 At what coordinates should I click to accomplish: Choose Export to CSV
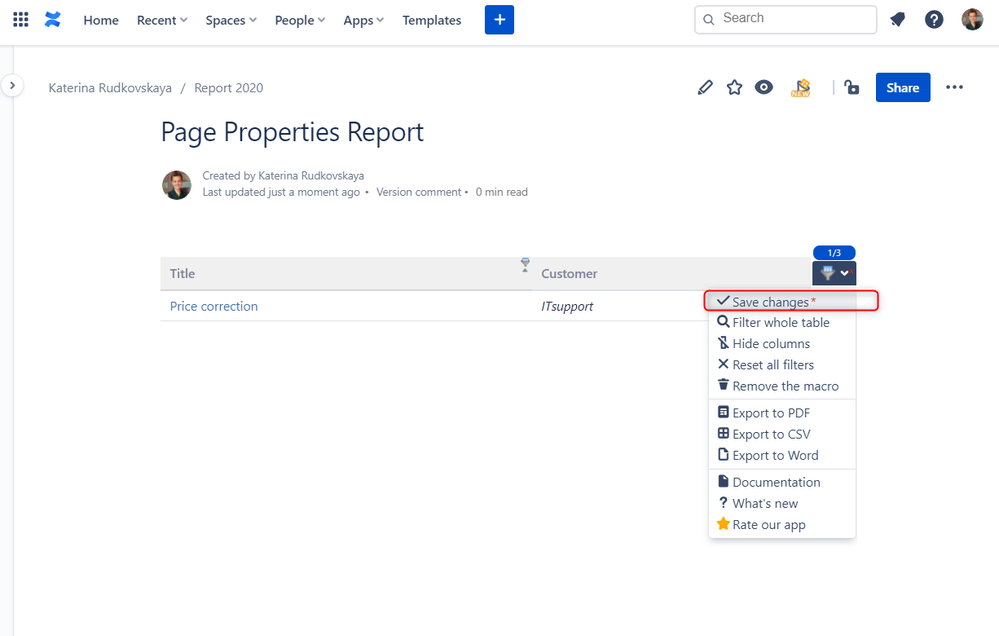pyautogui.click(x=782, y=434)
